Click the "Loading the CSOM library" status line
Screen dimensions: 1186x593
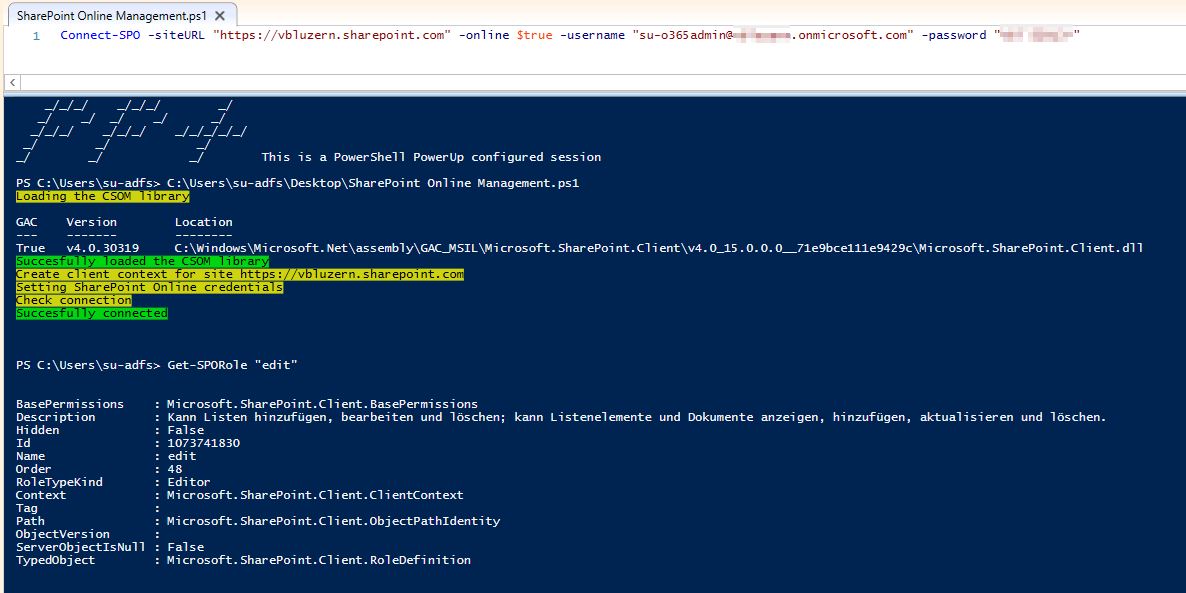click(102, 196)
